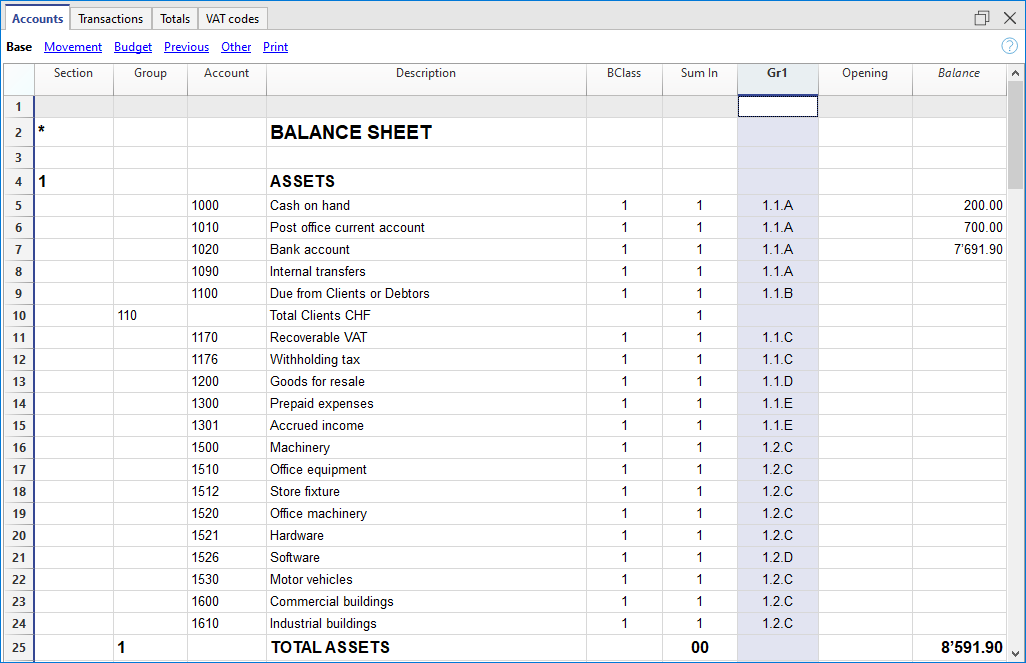This screenshot has width=1026, height=663.
Task: Select row header number 10
Action: tap(18, 316)
